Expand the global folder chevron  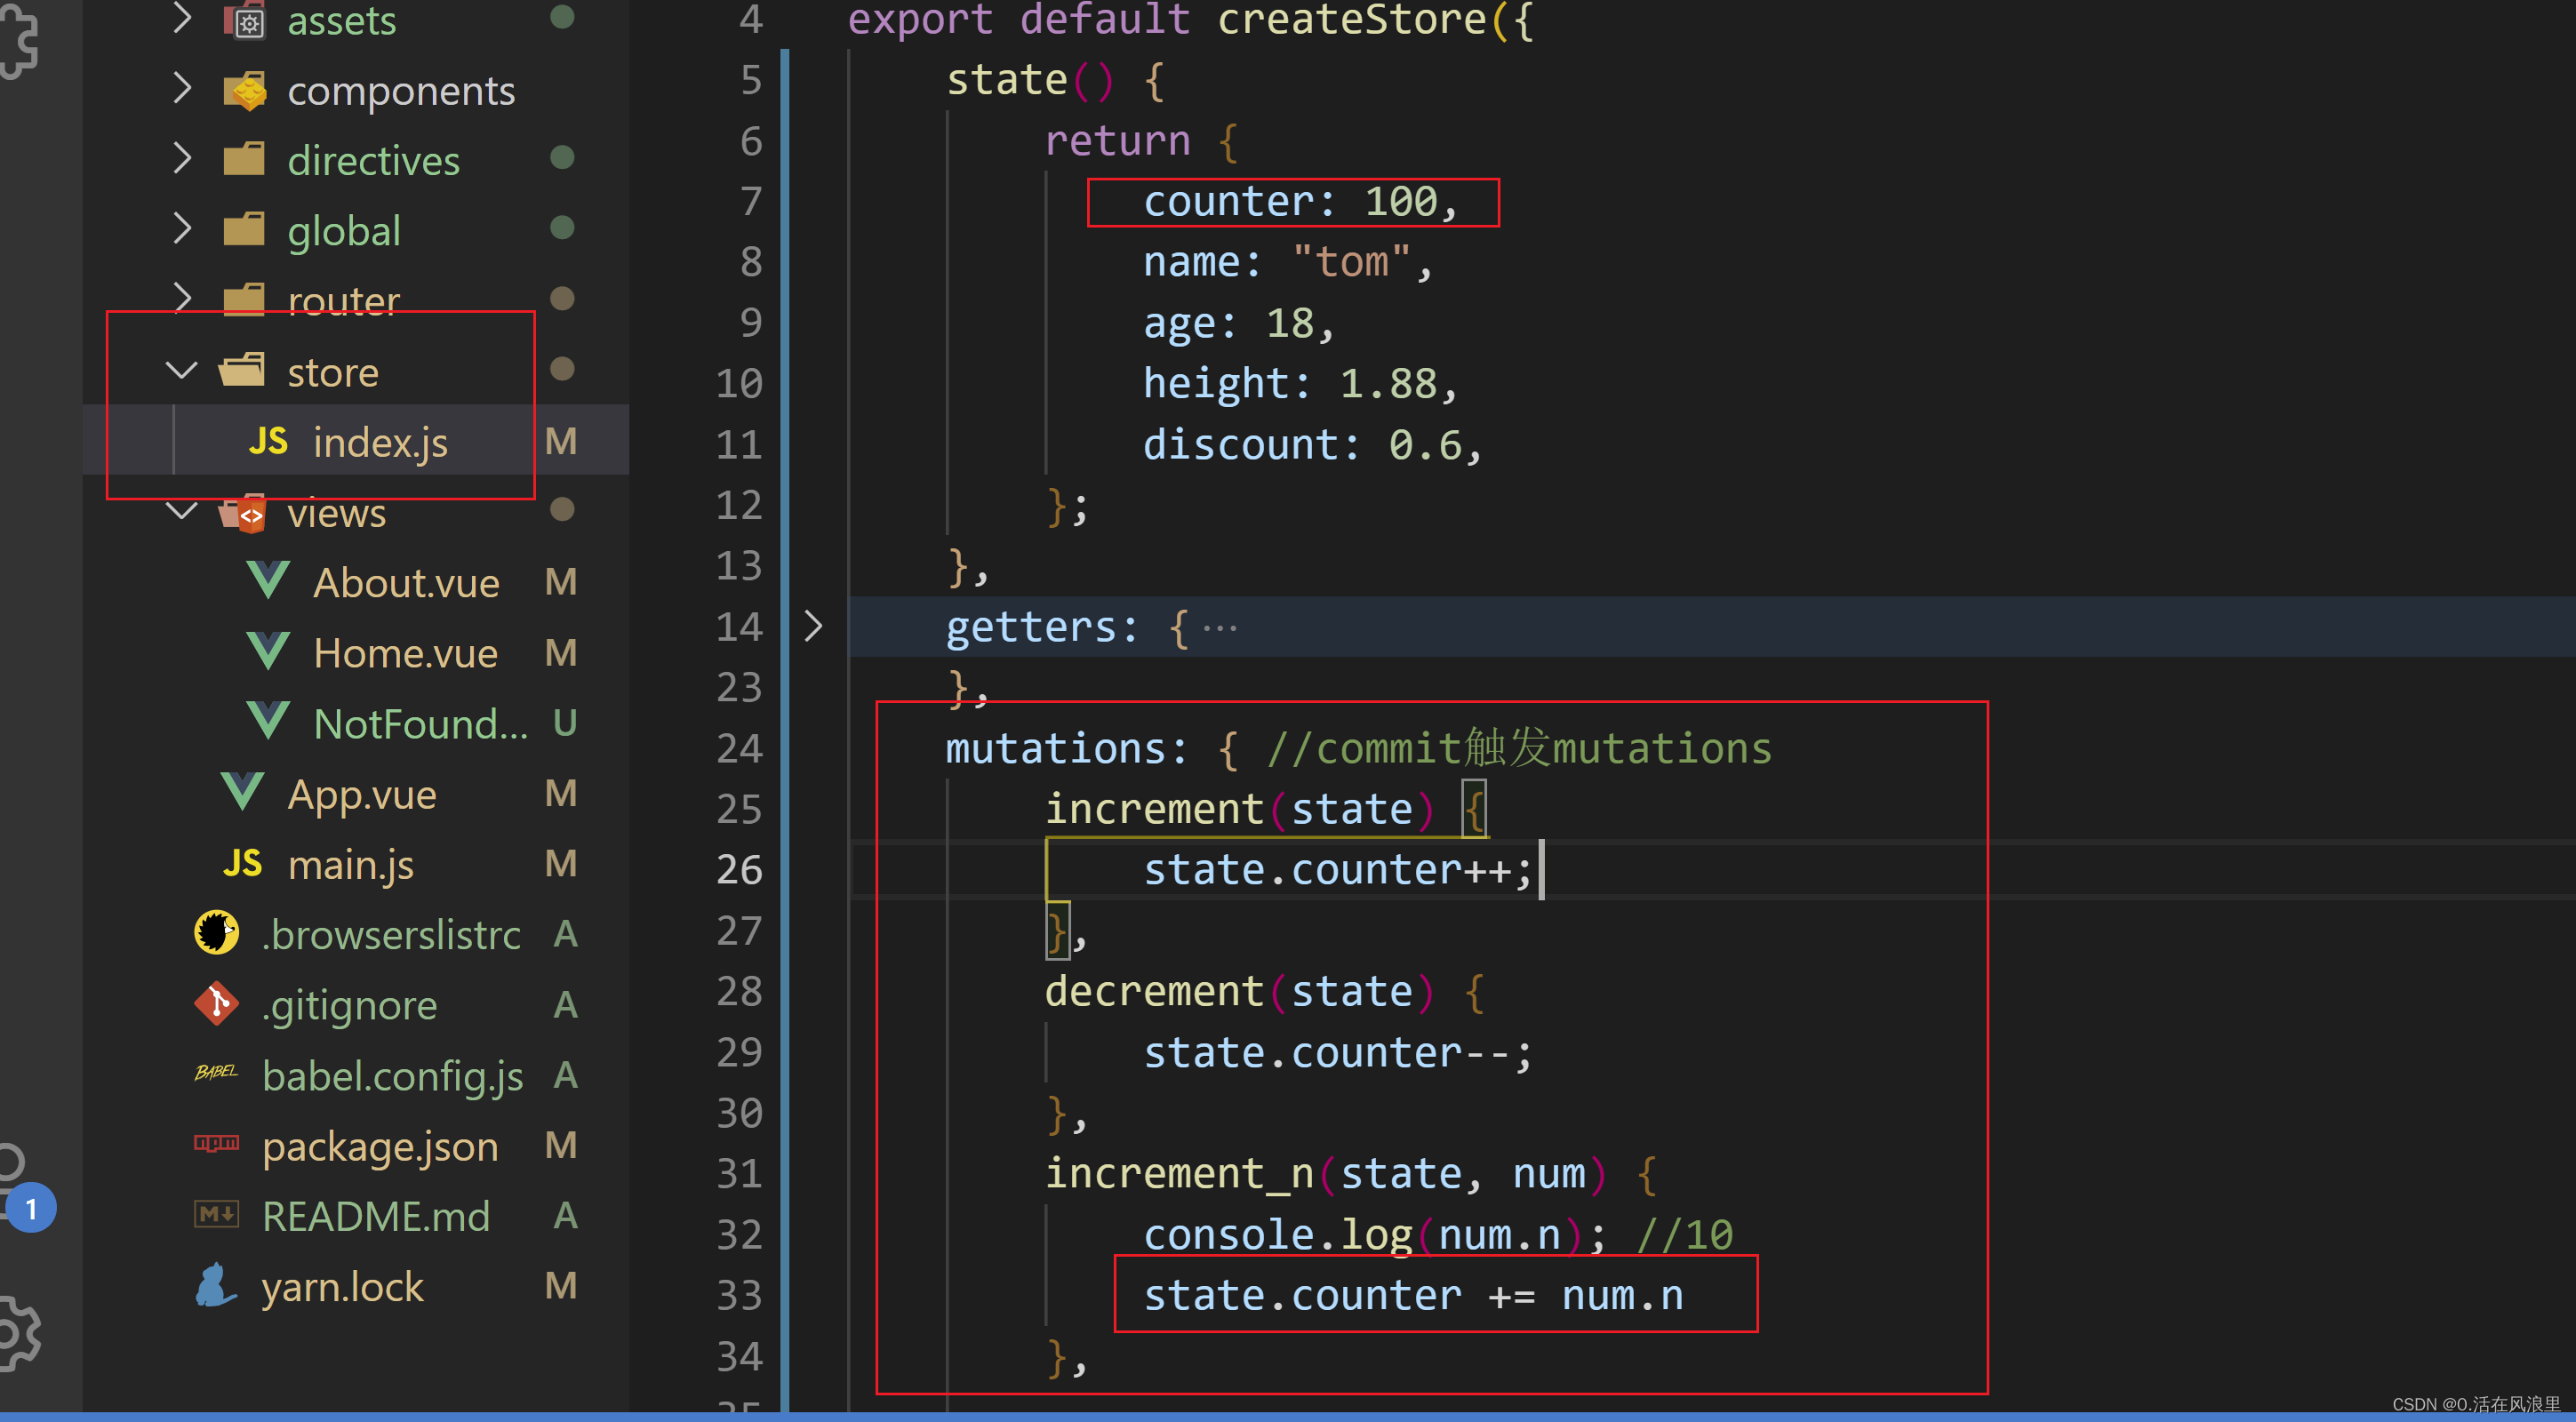pyautogui.click(x=181, y=229)
